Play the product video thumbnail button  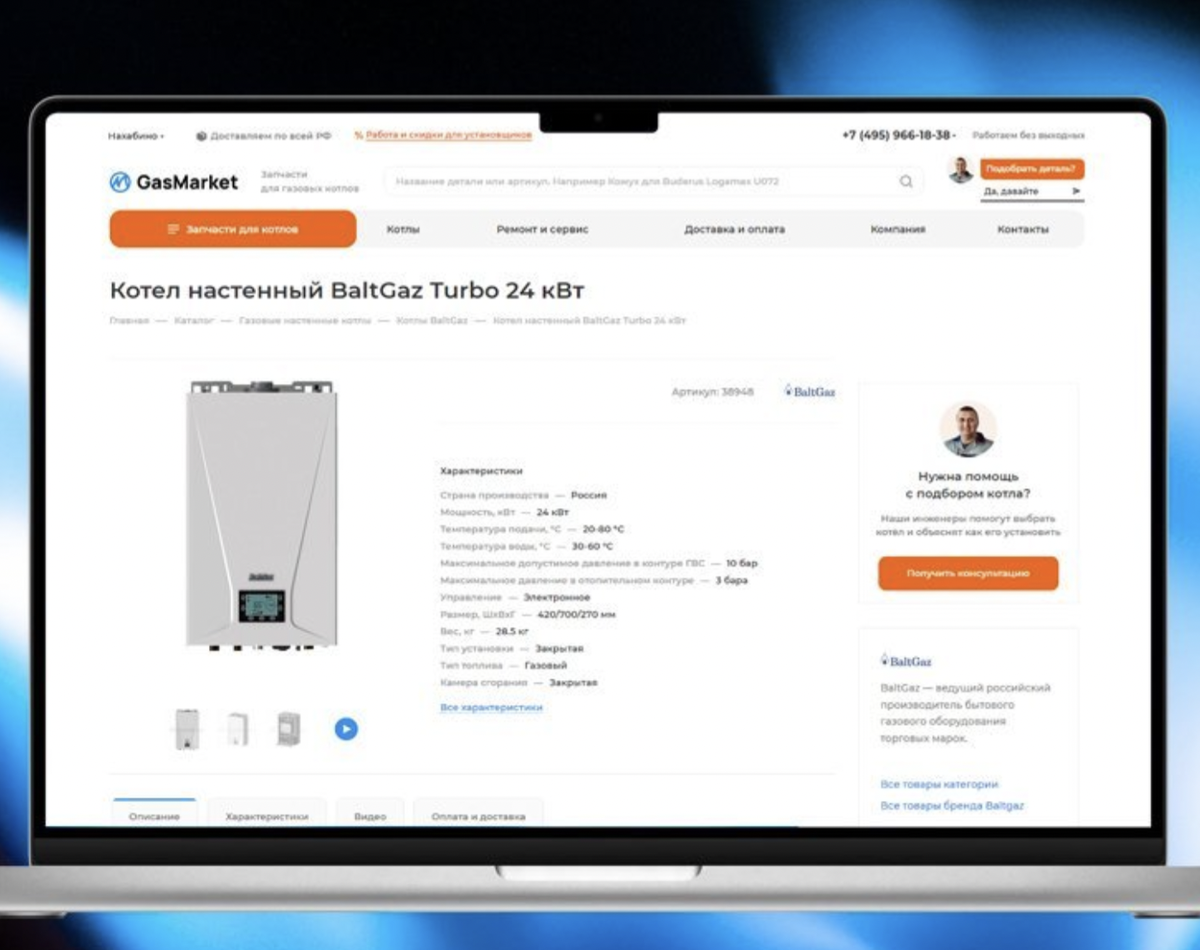pyautogui.click(x=346, y=729)
